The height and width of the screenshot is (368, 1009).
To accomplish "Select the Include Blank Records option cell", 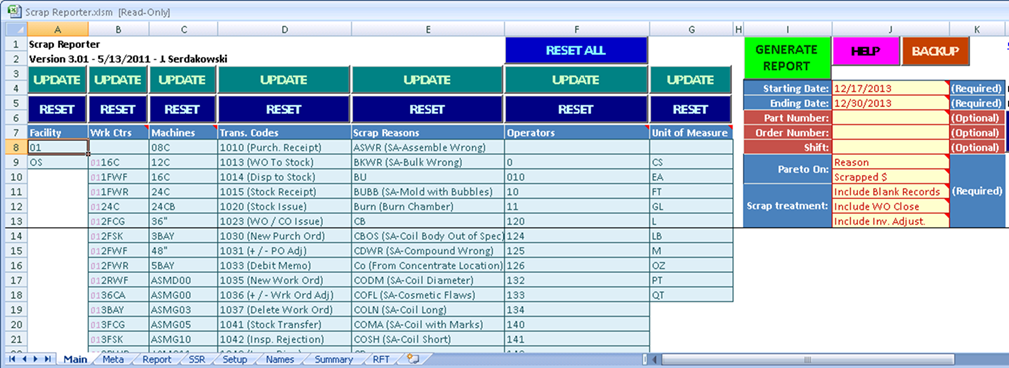I will (890, 192).
